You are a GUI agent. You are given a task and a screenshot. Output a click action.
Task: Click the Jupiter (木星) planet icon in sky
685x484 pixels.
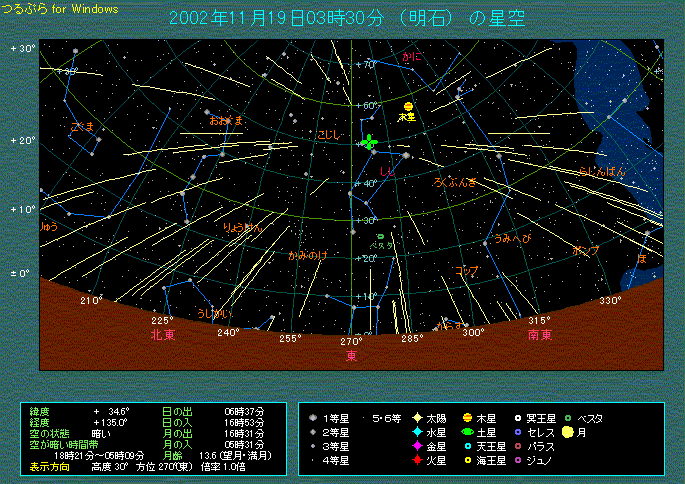click(408, 106)
